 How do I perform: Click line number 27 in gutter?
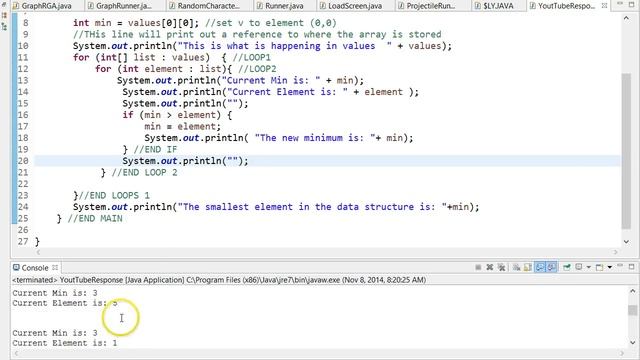[x=23, y=241]
